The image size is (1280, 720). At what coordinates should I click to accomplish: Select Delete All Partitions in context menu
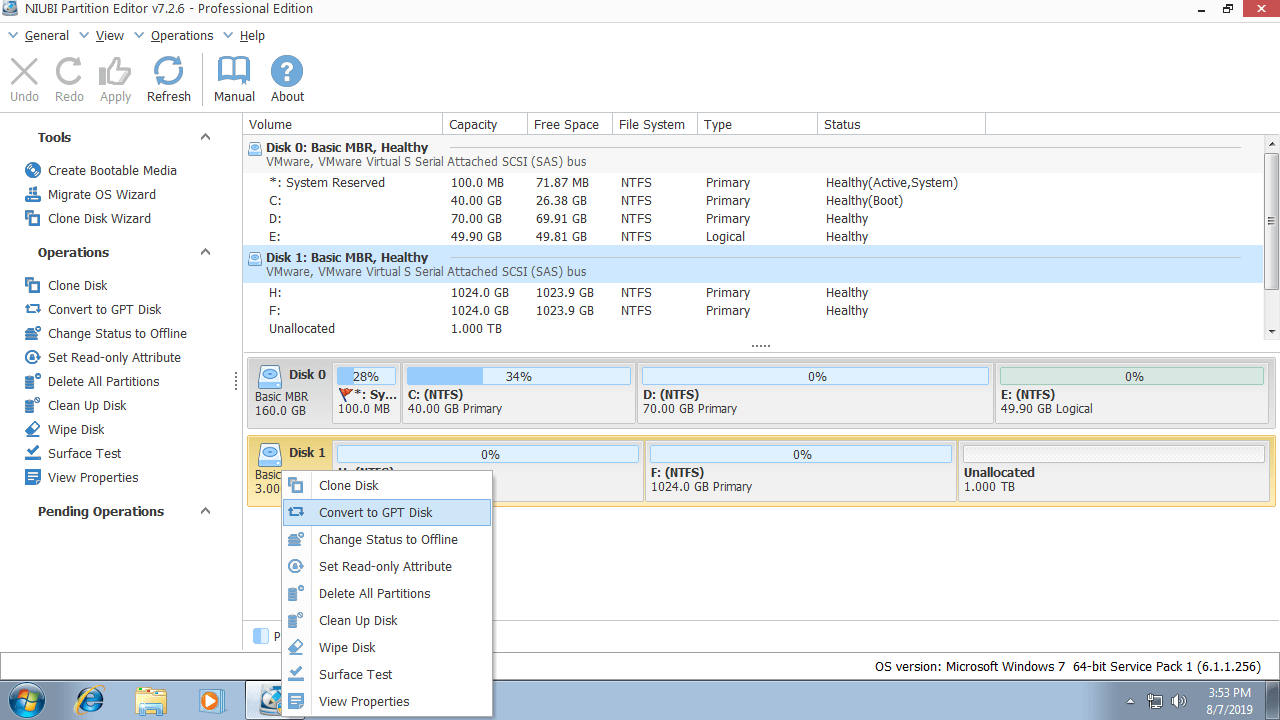[374, 593]
